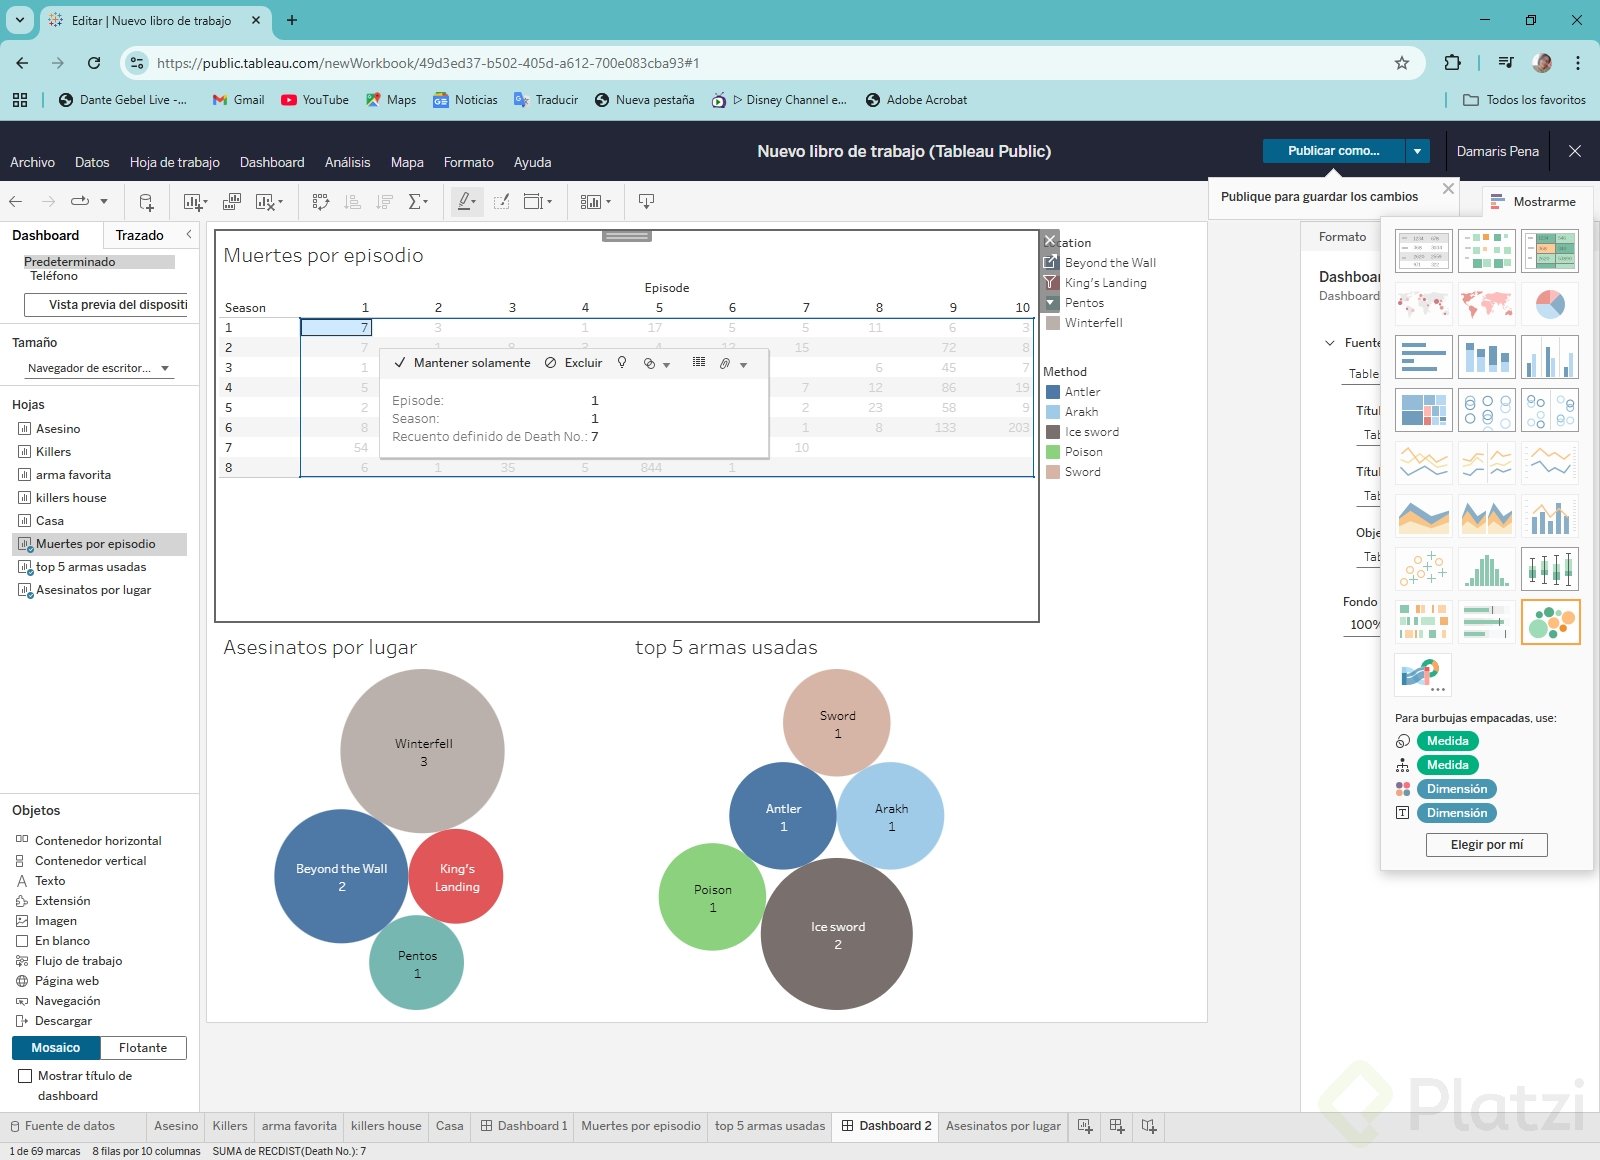Select the Flotante layout option
Screen dimensions: 1600x1160
(143, 1048)
